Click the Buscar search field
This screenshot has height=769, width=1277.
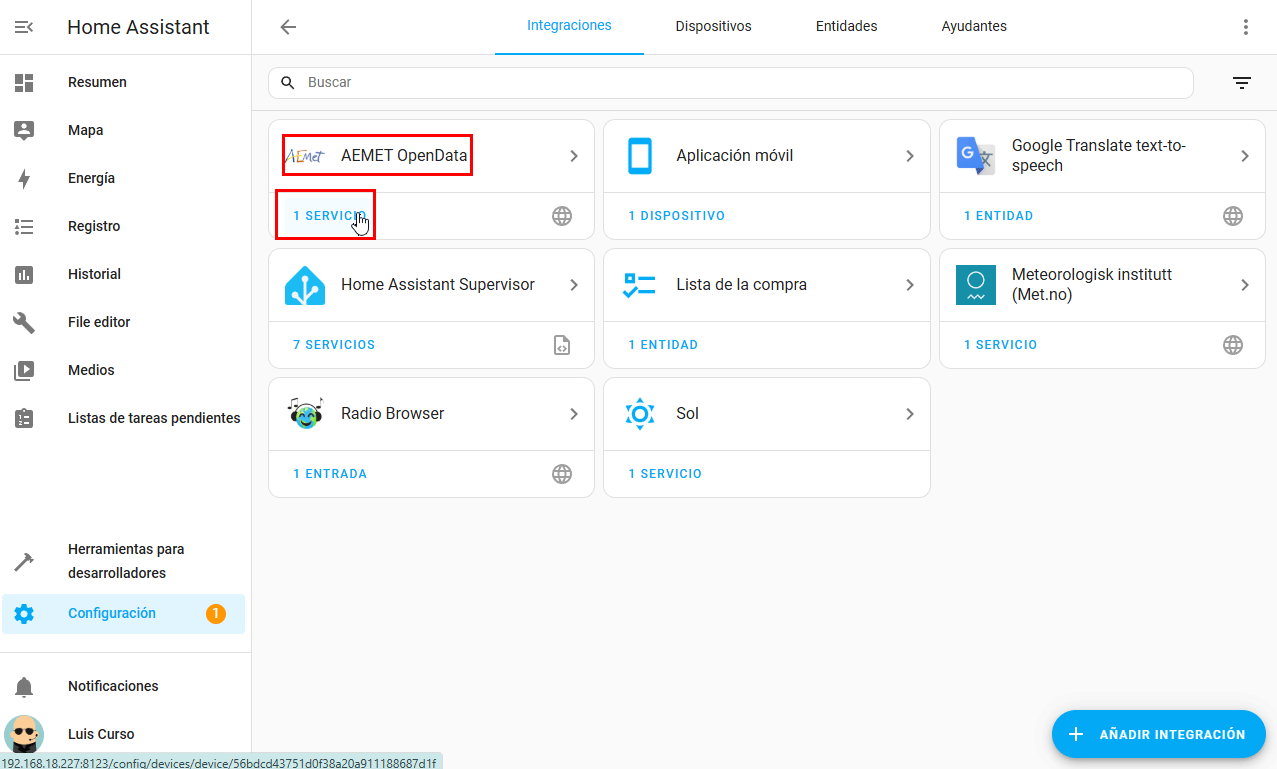pos(731,83)
